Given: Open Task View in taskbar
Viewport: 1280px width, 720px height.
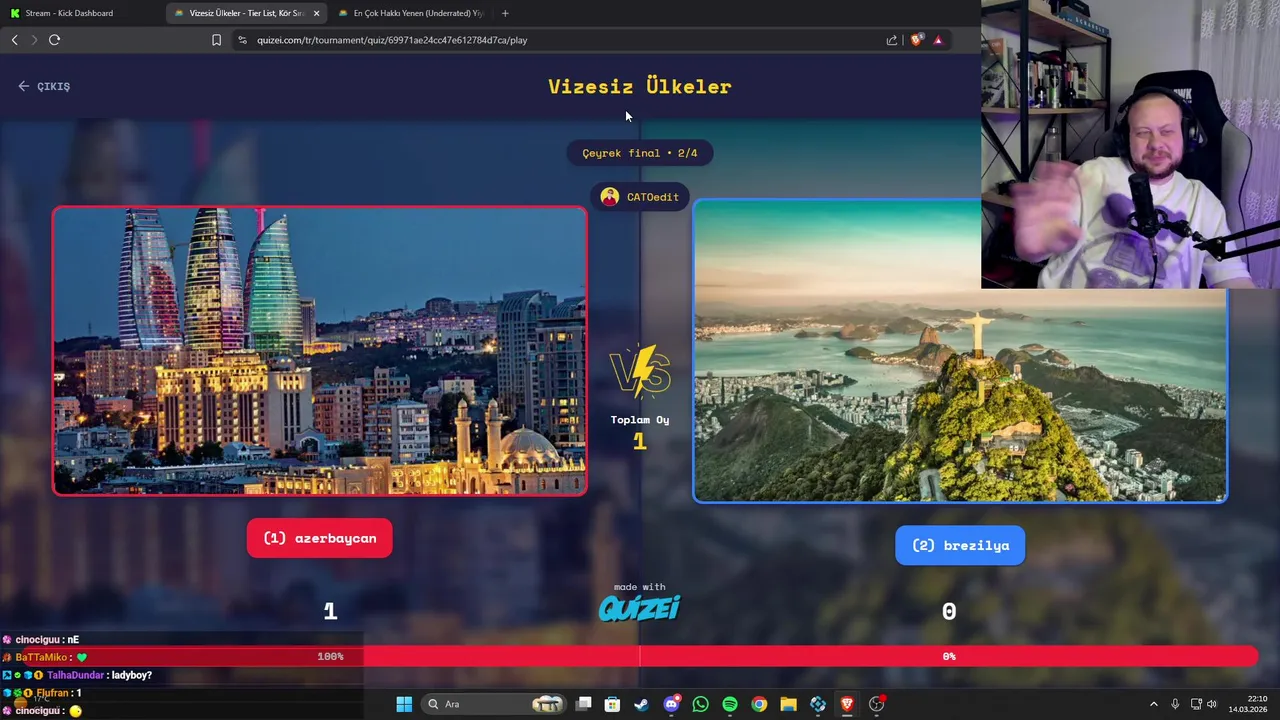Looking at the screenshot, I should 583,704.
